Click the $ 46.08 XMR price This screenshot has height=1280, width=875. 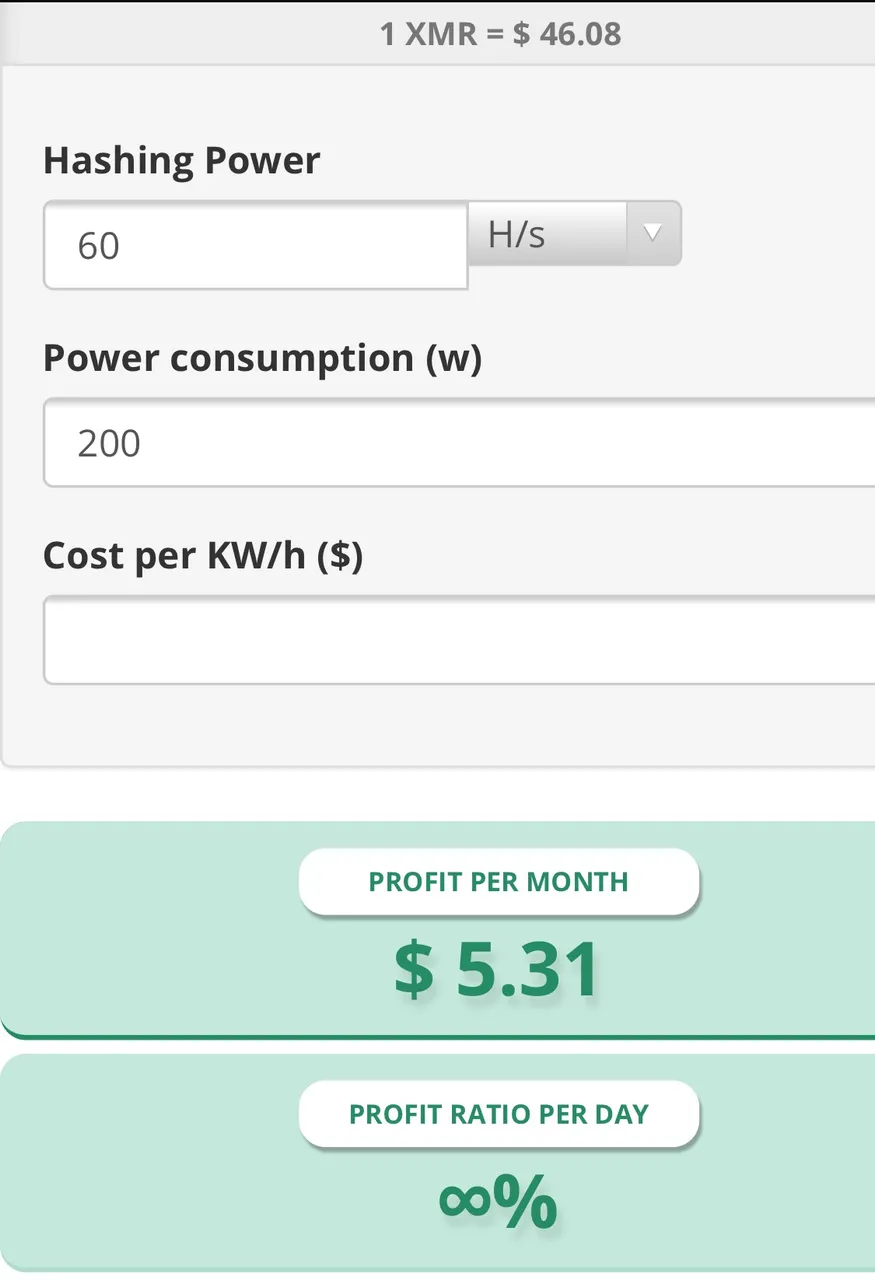click(x=567, y=34)
